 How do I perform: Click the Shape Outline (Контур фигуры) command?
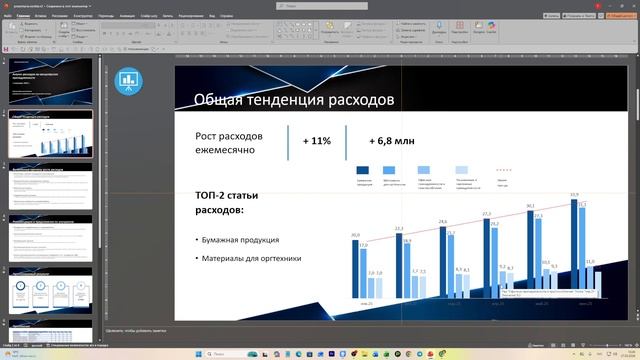(371, 30)
